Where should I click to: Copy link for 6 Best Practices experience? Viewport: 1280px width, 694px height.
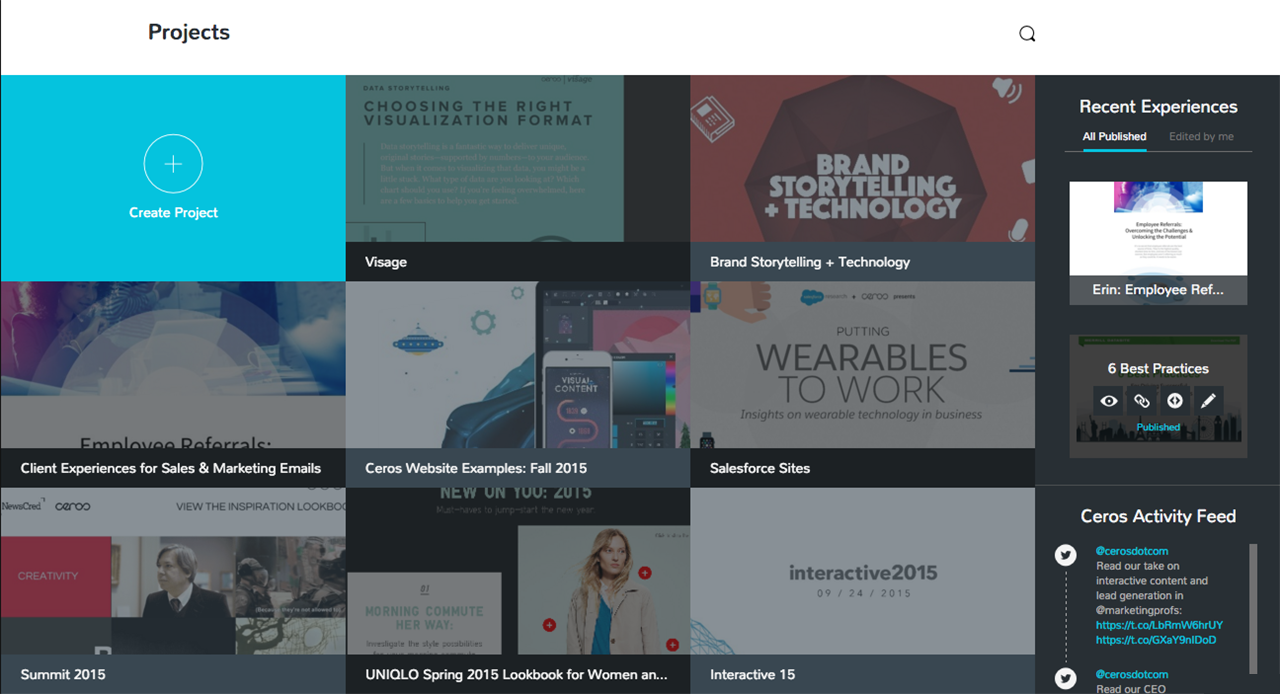pyautogui.click(x=1142, y=401)
